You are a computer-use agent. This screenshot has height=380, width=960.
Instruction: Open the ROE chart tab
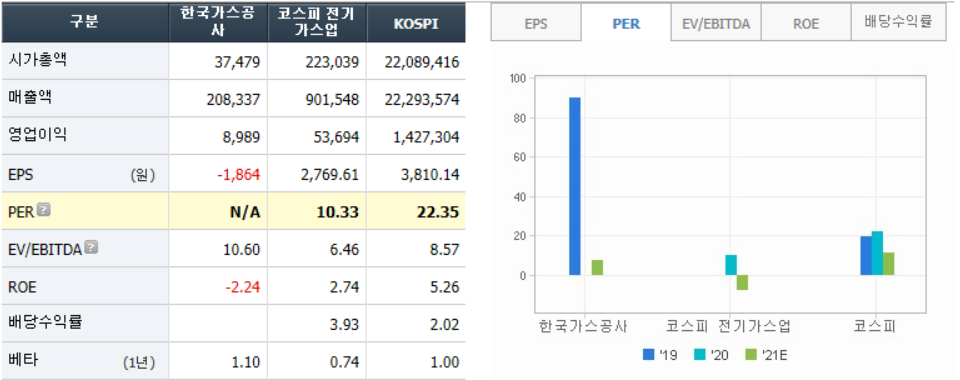point(806,24)
